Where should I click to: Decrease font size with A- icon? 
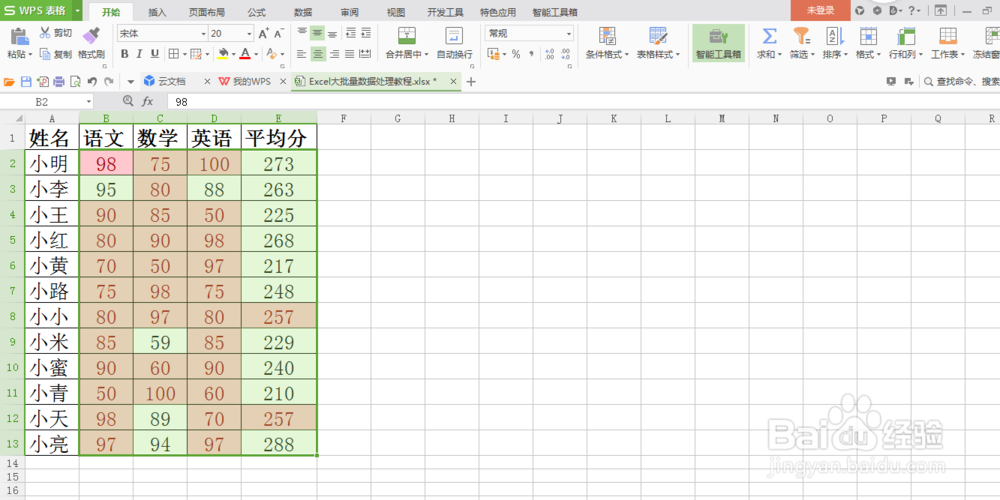click(279, 34)
